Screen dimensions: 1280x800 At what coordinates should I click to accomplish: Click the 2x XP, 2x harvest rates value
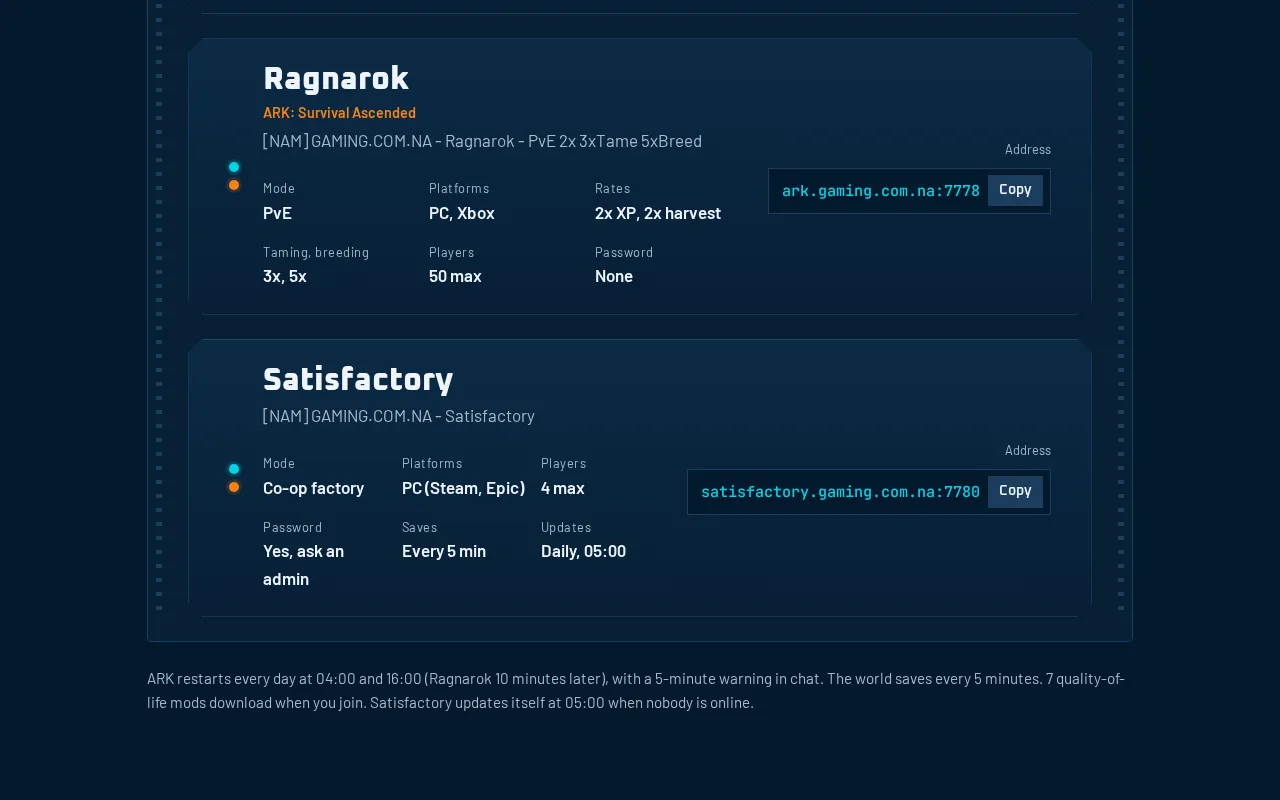coord(658,213)
